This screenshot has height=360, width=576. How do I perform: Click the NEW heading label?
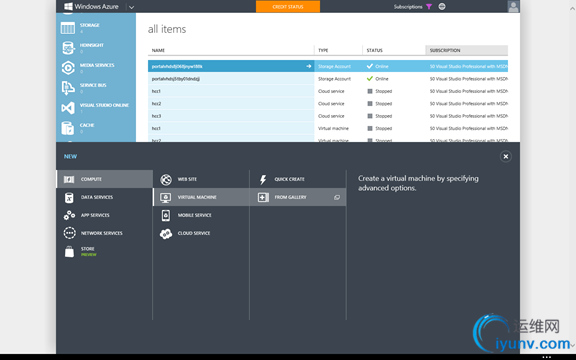(70, 156)
